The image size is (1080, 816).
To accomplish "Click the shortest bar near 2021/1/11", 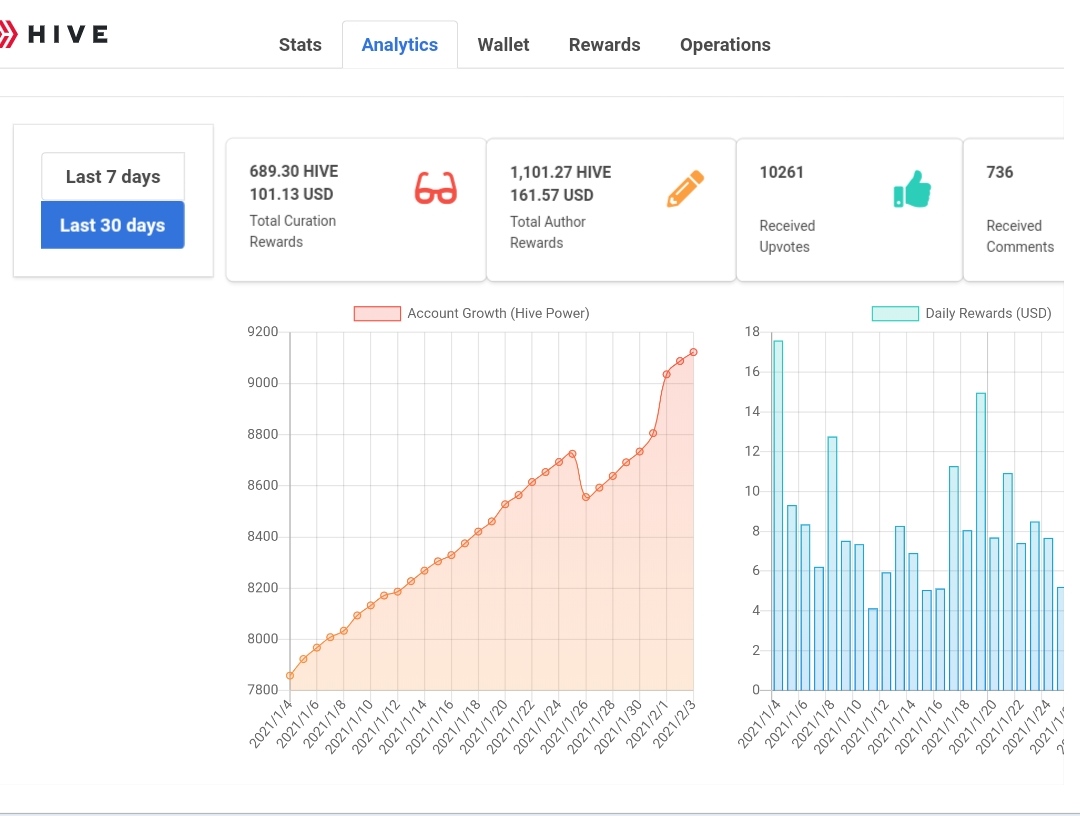I will 873,649.
